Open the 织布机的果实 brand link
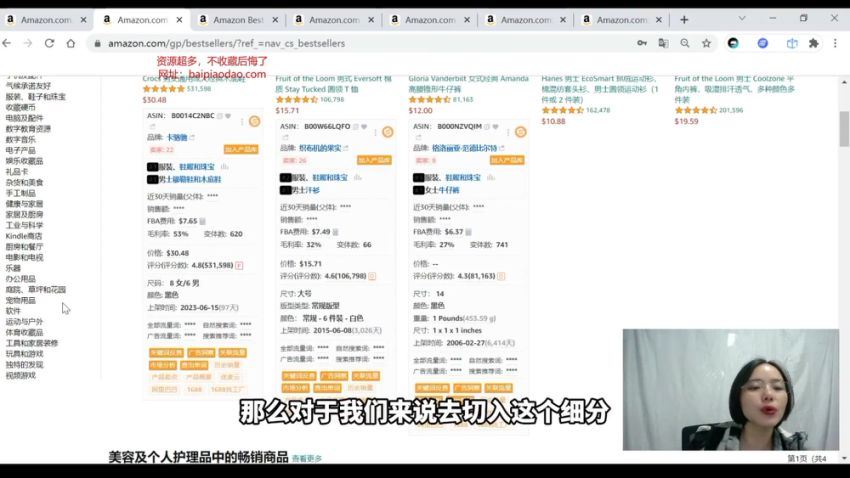The height and width of the screenshot is (478, 850). tap(320, 148)
